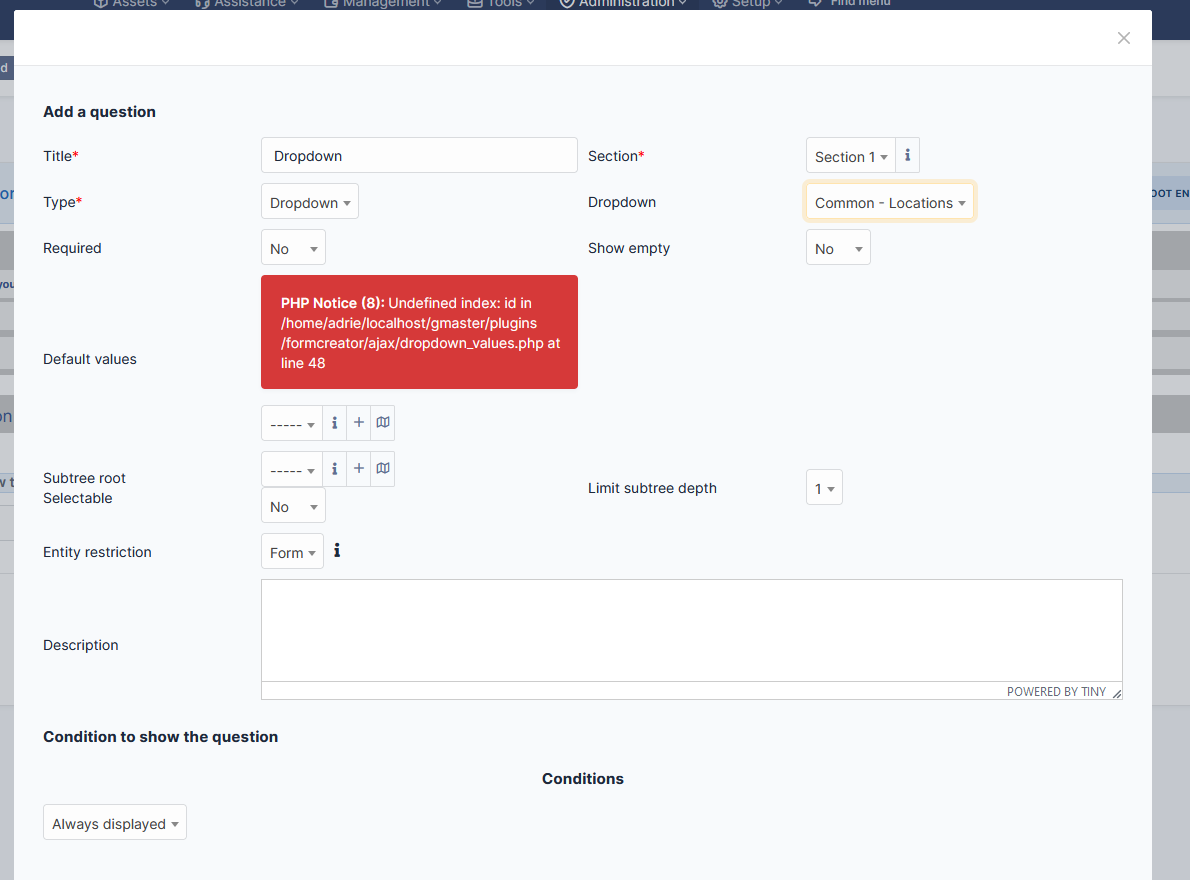Open the Section 1 dropdown
Viewport: 1190px width, 880px height.
[x=849, y=156]
